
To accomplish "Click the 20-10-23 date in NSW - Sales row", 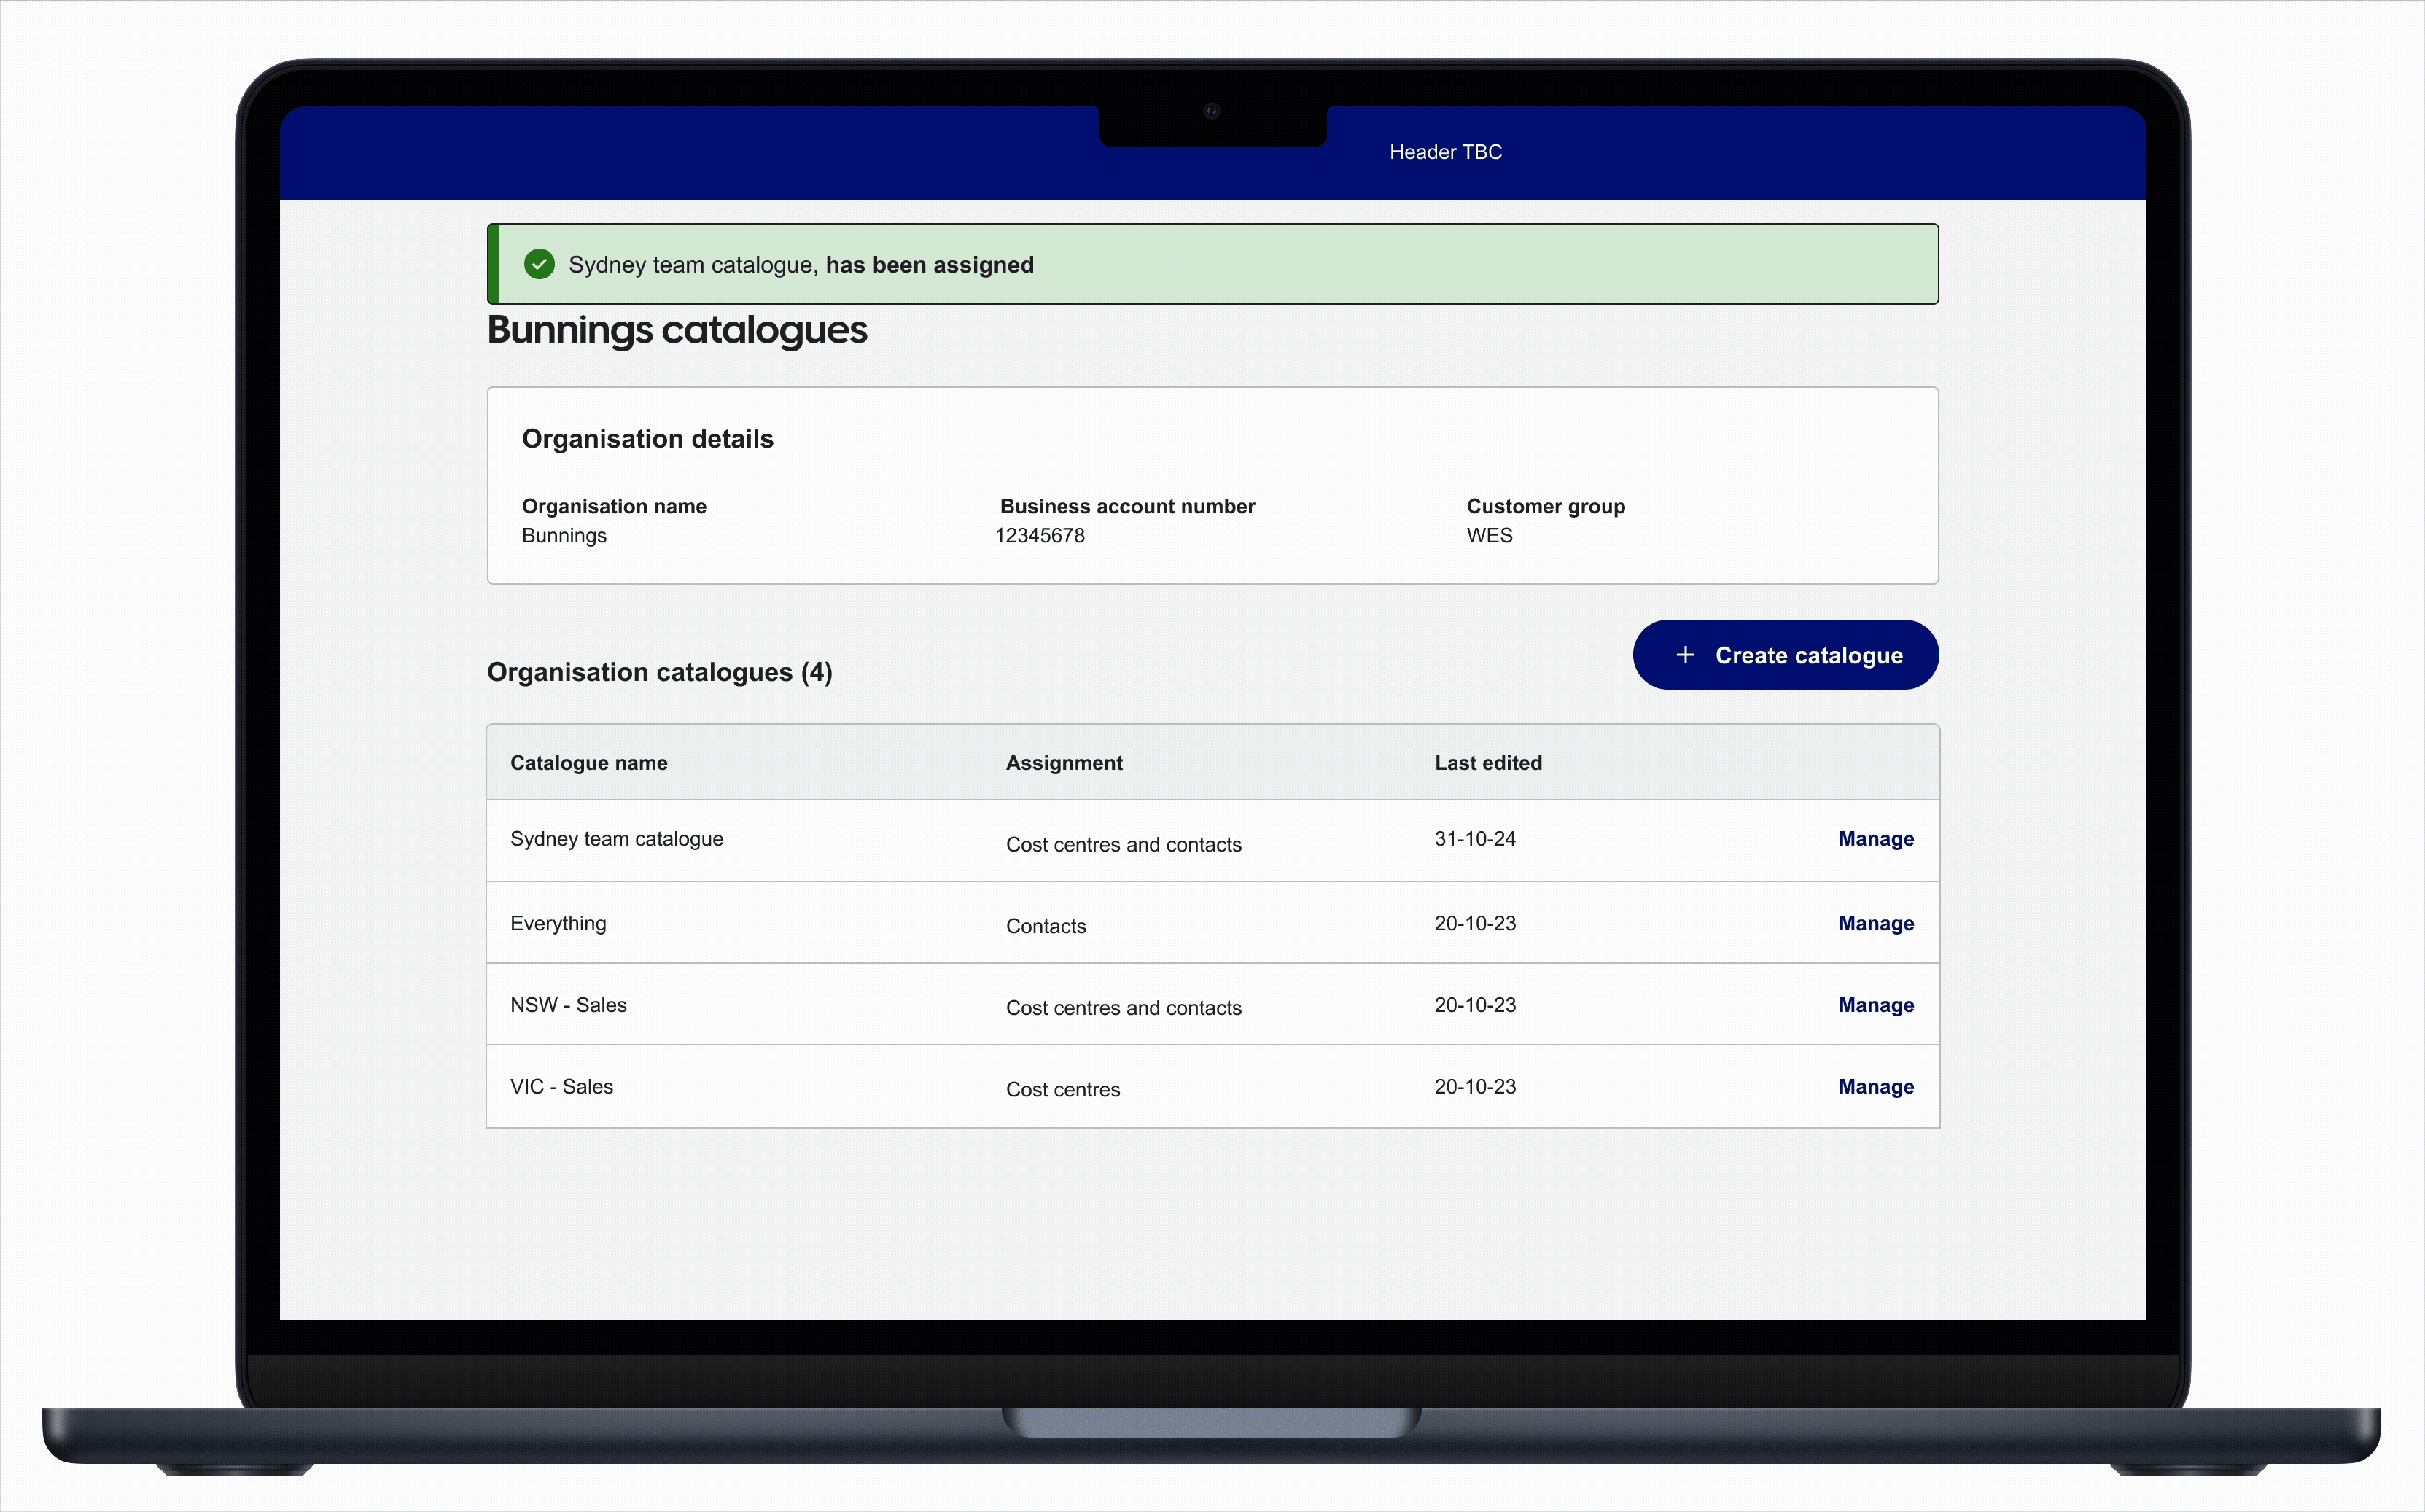I will point(1475,1005).
